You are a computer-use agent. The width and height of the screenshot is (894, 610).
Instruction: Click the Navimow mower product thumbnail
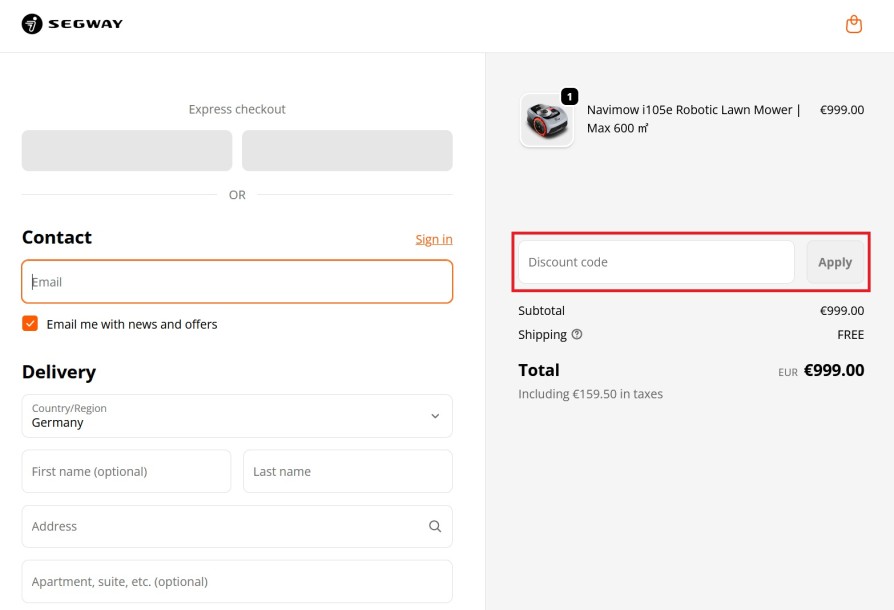click(x=547, y=121)
